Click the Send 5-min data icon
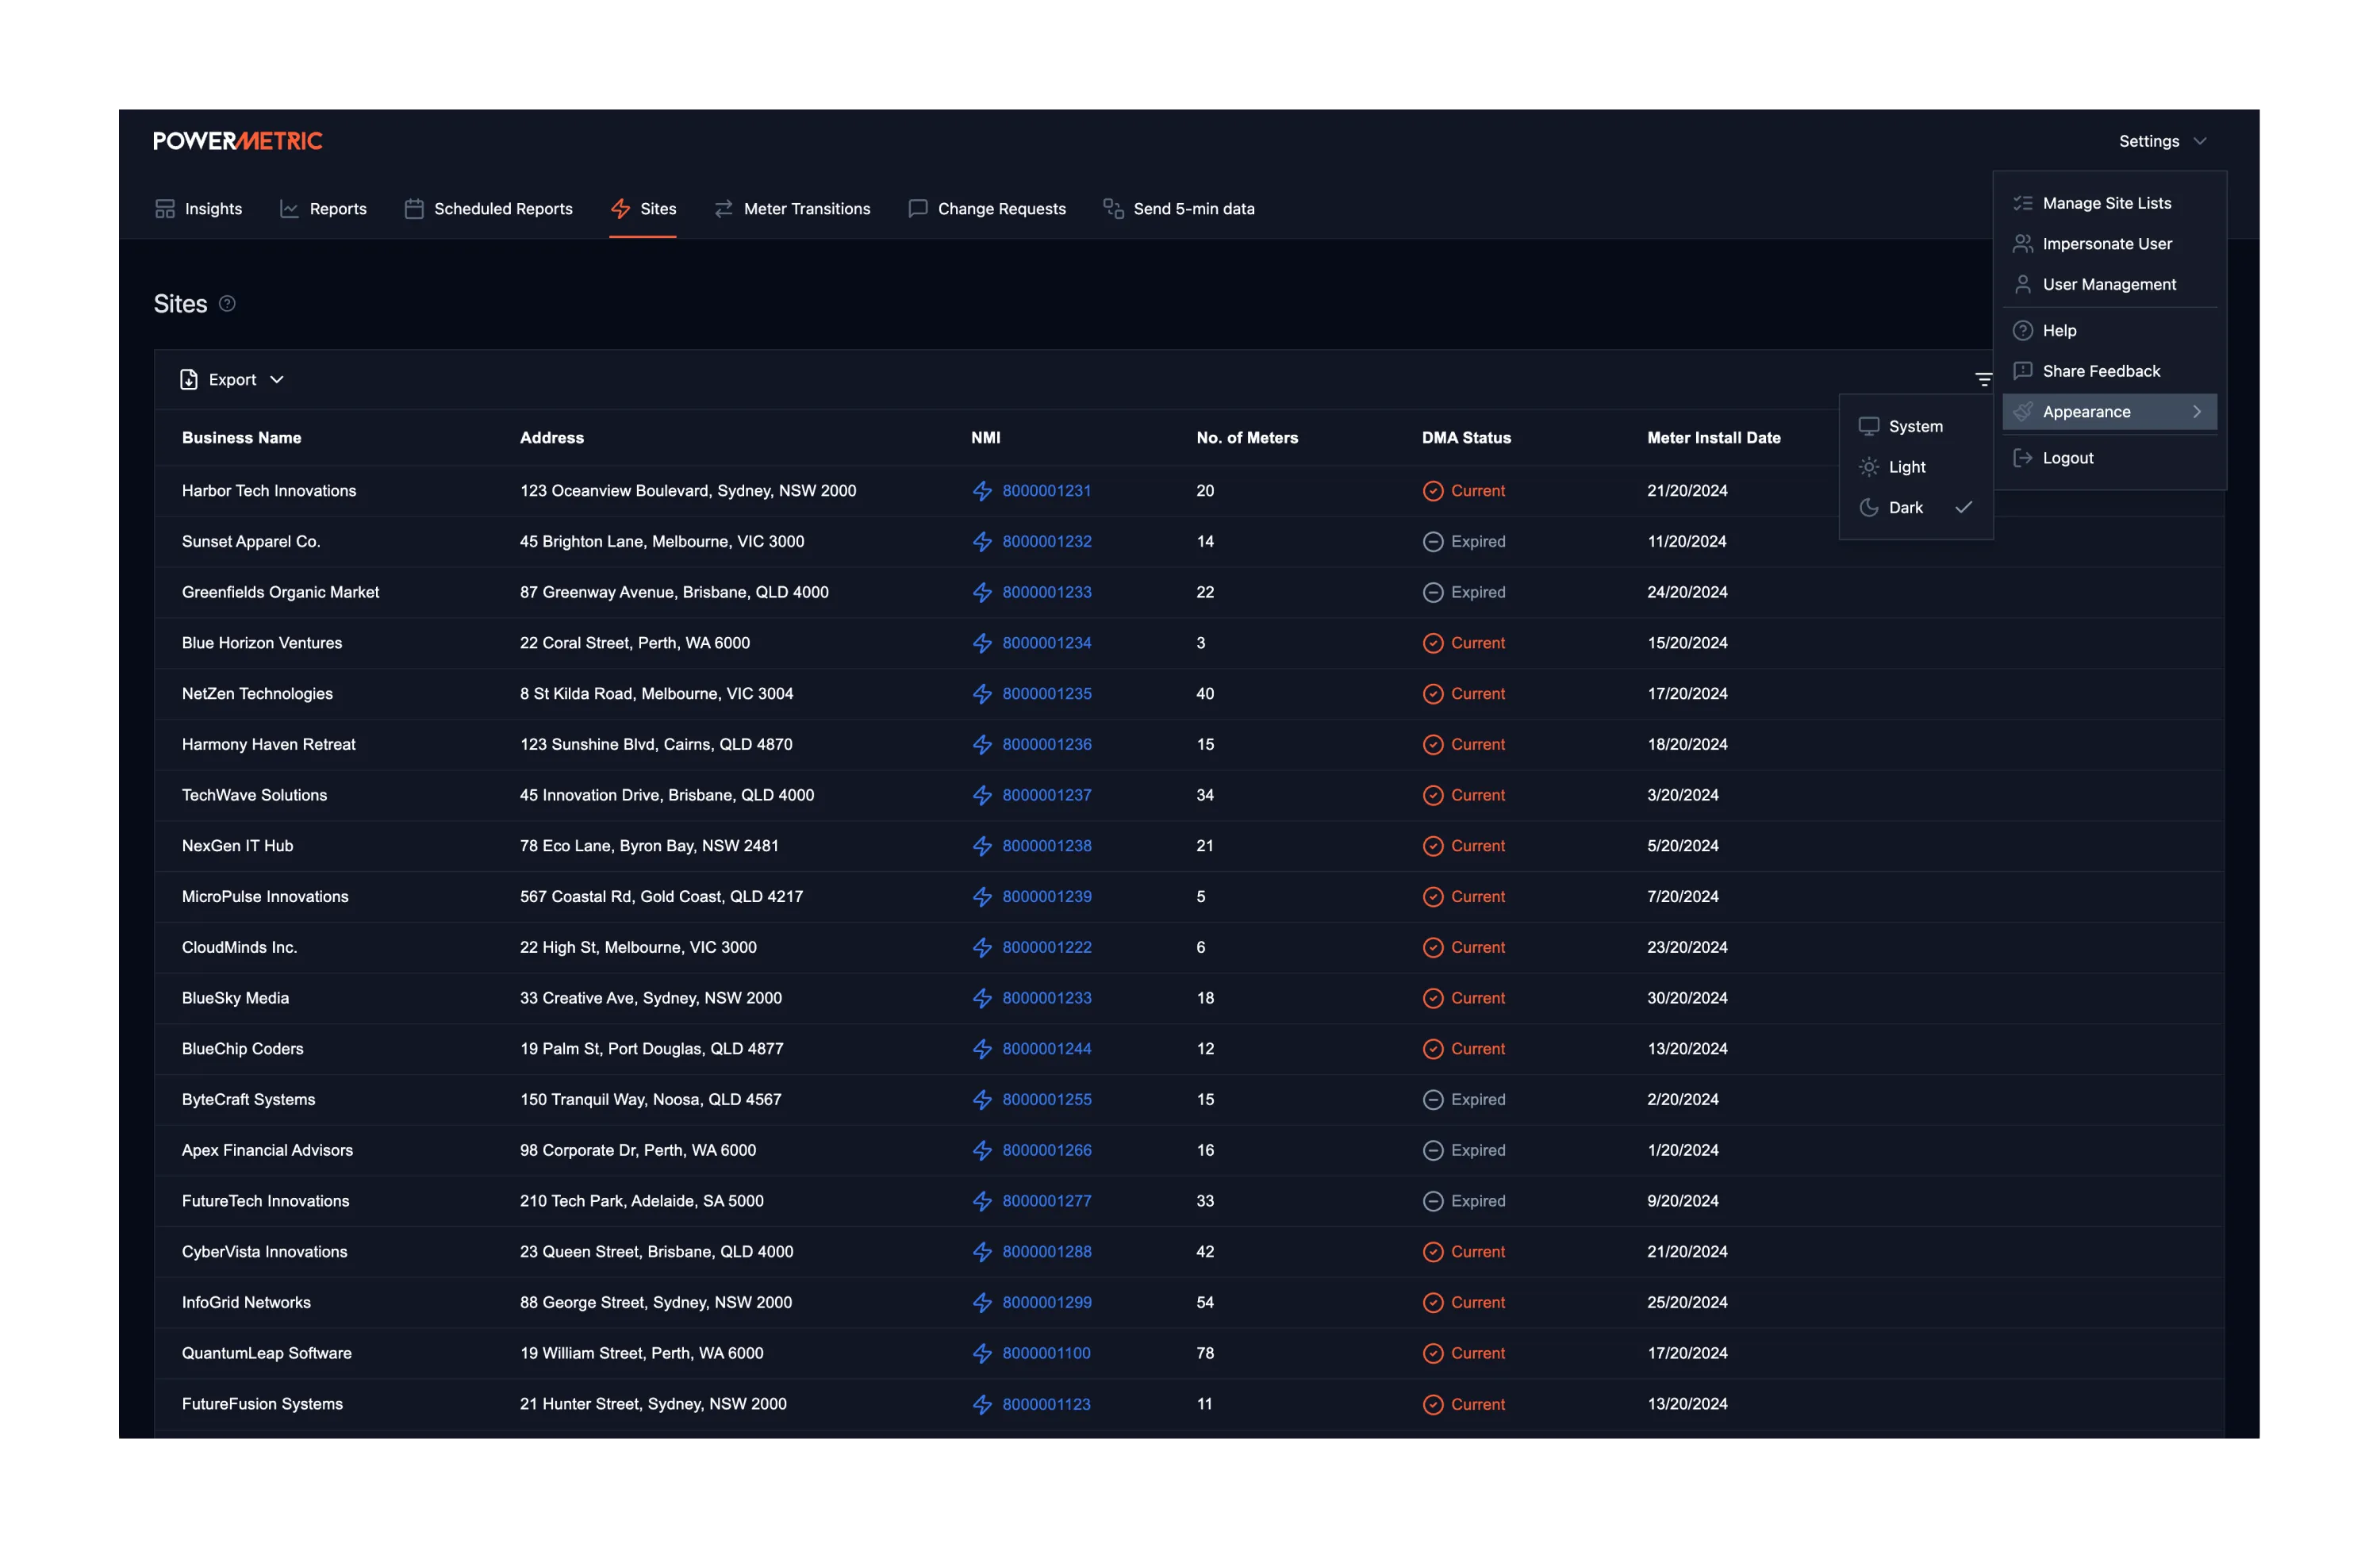 tap(1112, 209)
